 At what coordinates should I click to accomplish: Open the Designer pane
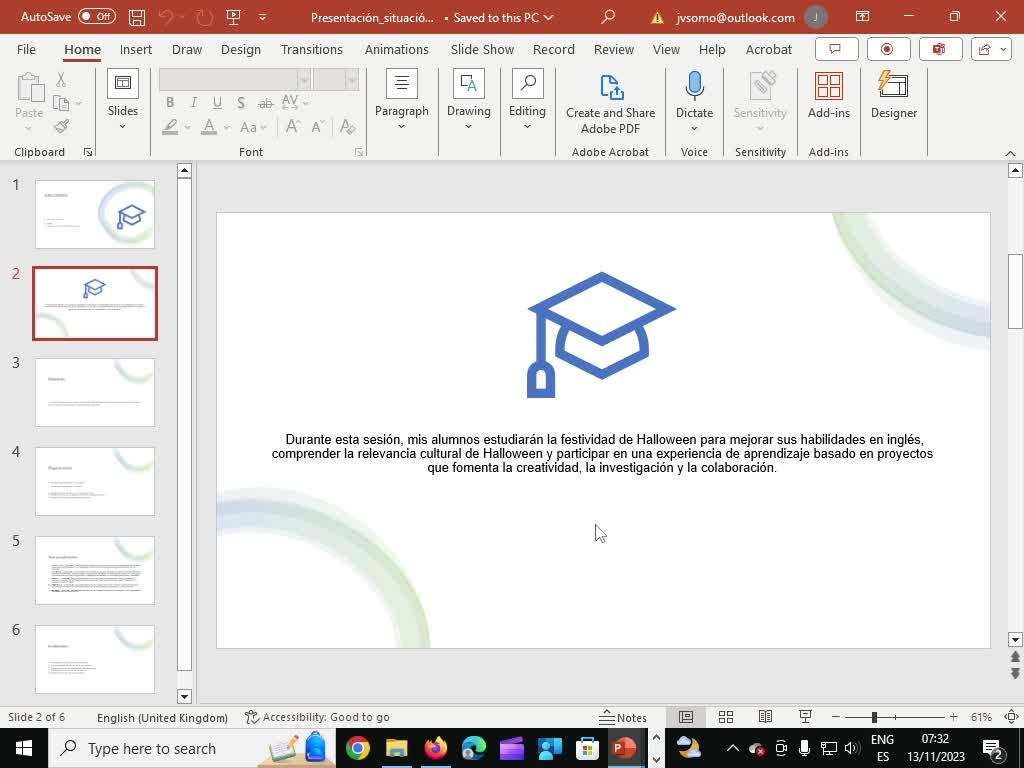pyautogui.click(x=893, y=96)
